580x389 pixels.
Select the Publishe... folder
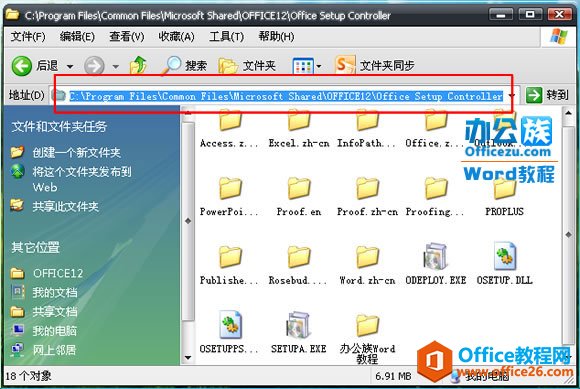[x=229, y=265]
